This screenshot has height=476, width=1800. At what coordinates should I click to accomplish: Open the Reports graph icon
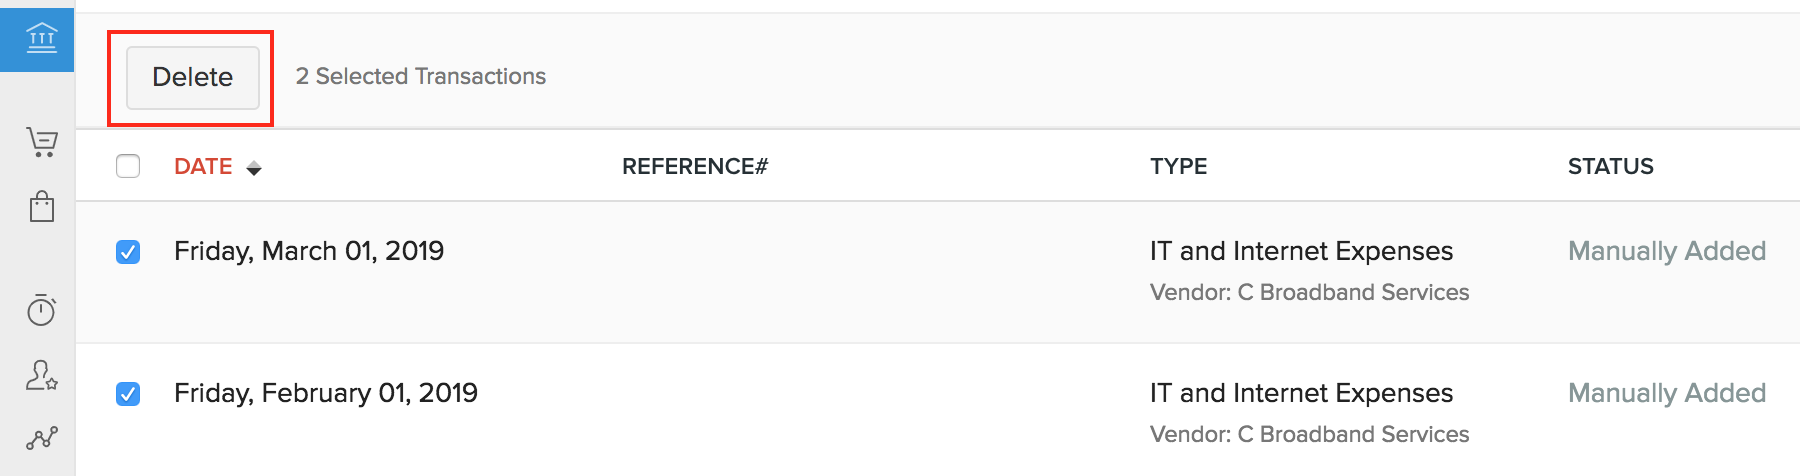point(42,437)
